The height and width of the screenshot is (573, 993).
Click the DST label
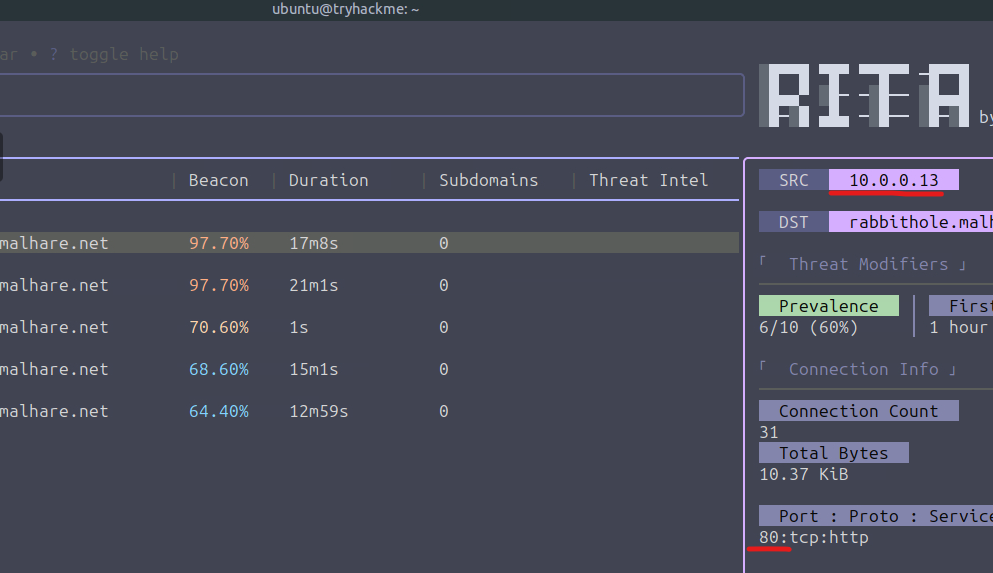tap(794, 222)
